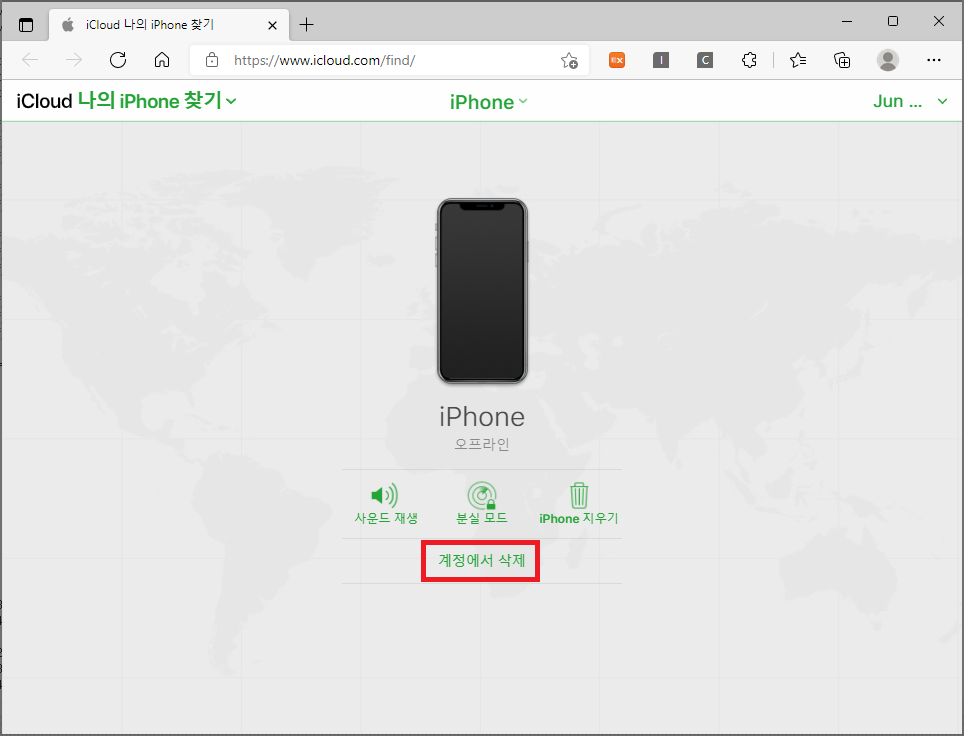Click the browser profile avatar

887,60
